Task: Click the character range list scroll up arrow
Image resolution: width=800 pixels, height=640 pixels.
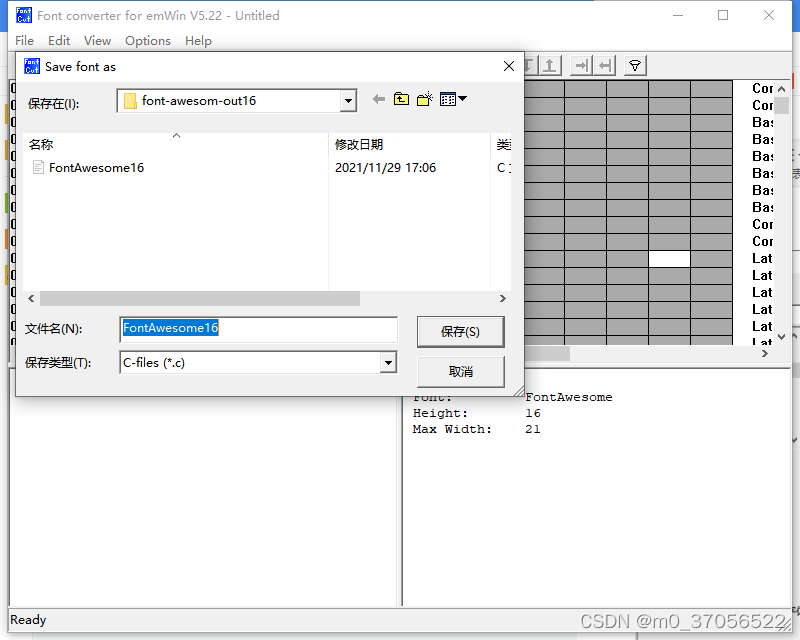Action: click(x=781, y=89)
